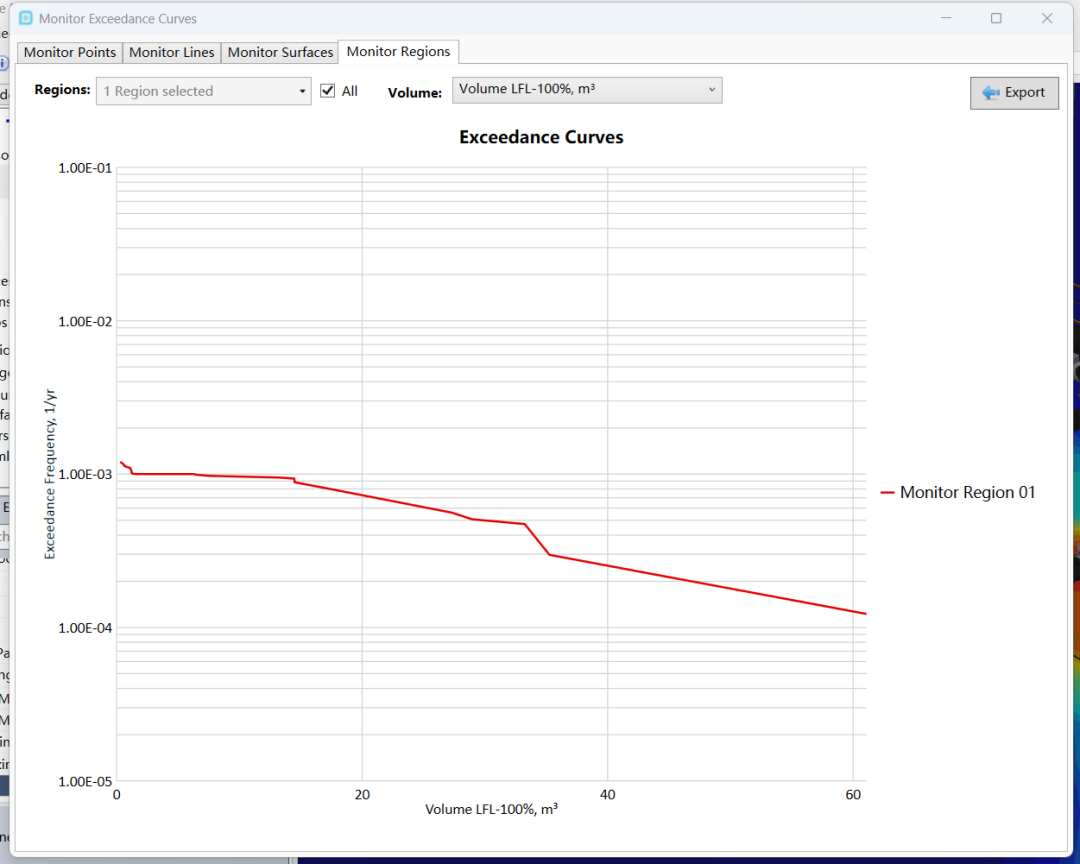1080x864 pixels.
Task: Click the Monitor Exceedance Curves title text
Action: coord(118,19)
